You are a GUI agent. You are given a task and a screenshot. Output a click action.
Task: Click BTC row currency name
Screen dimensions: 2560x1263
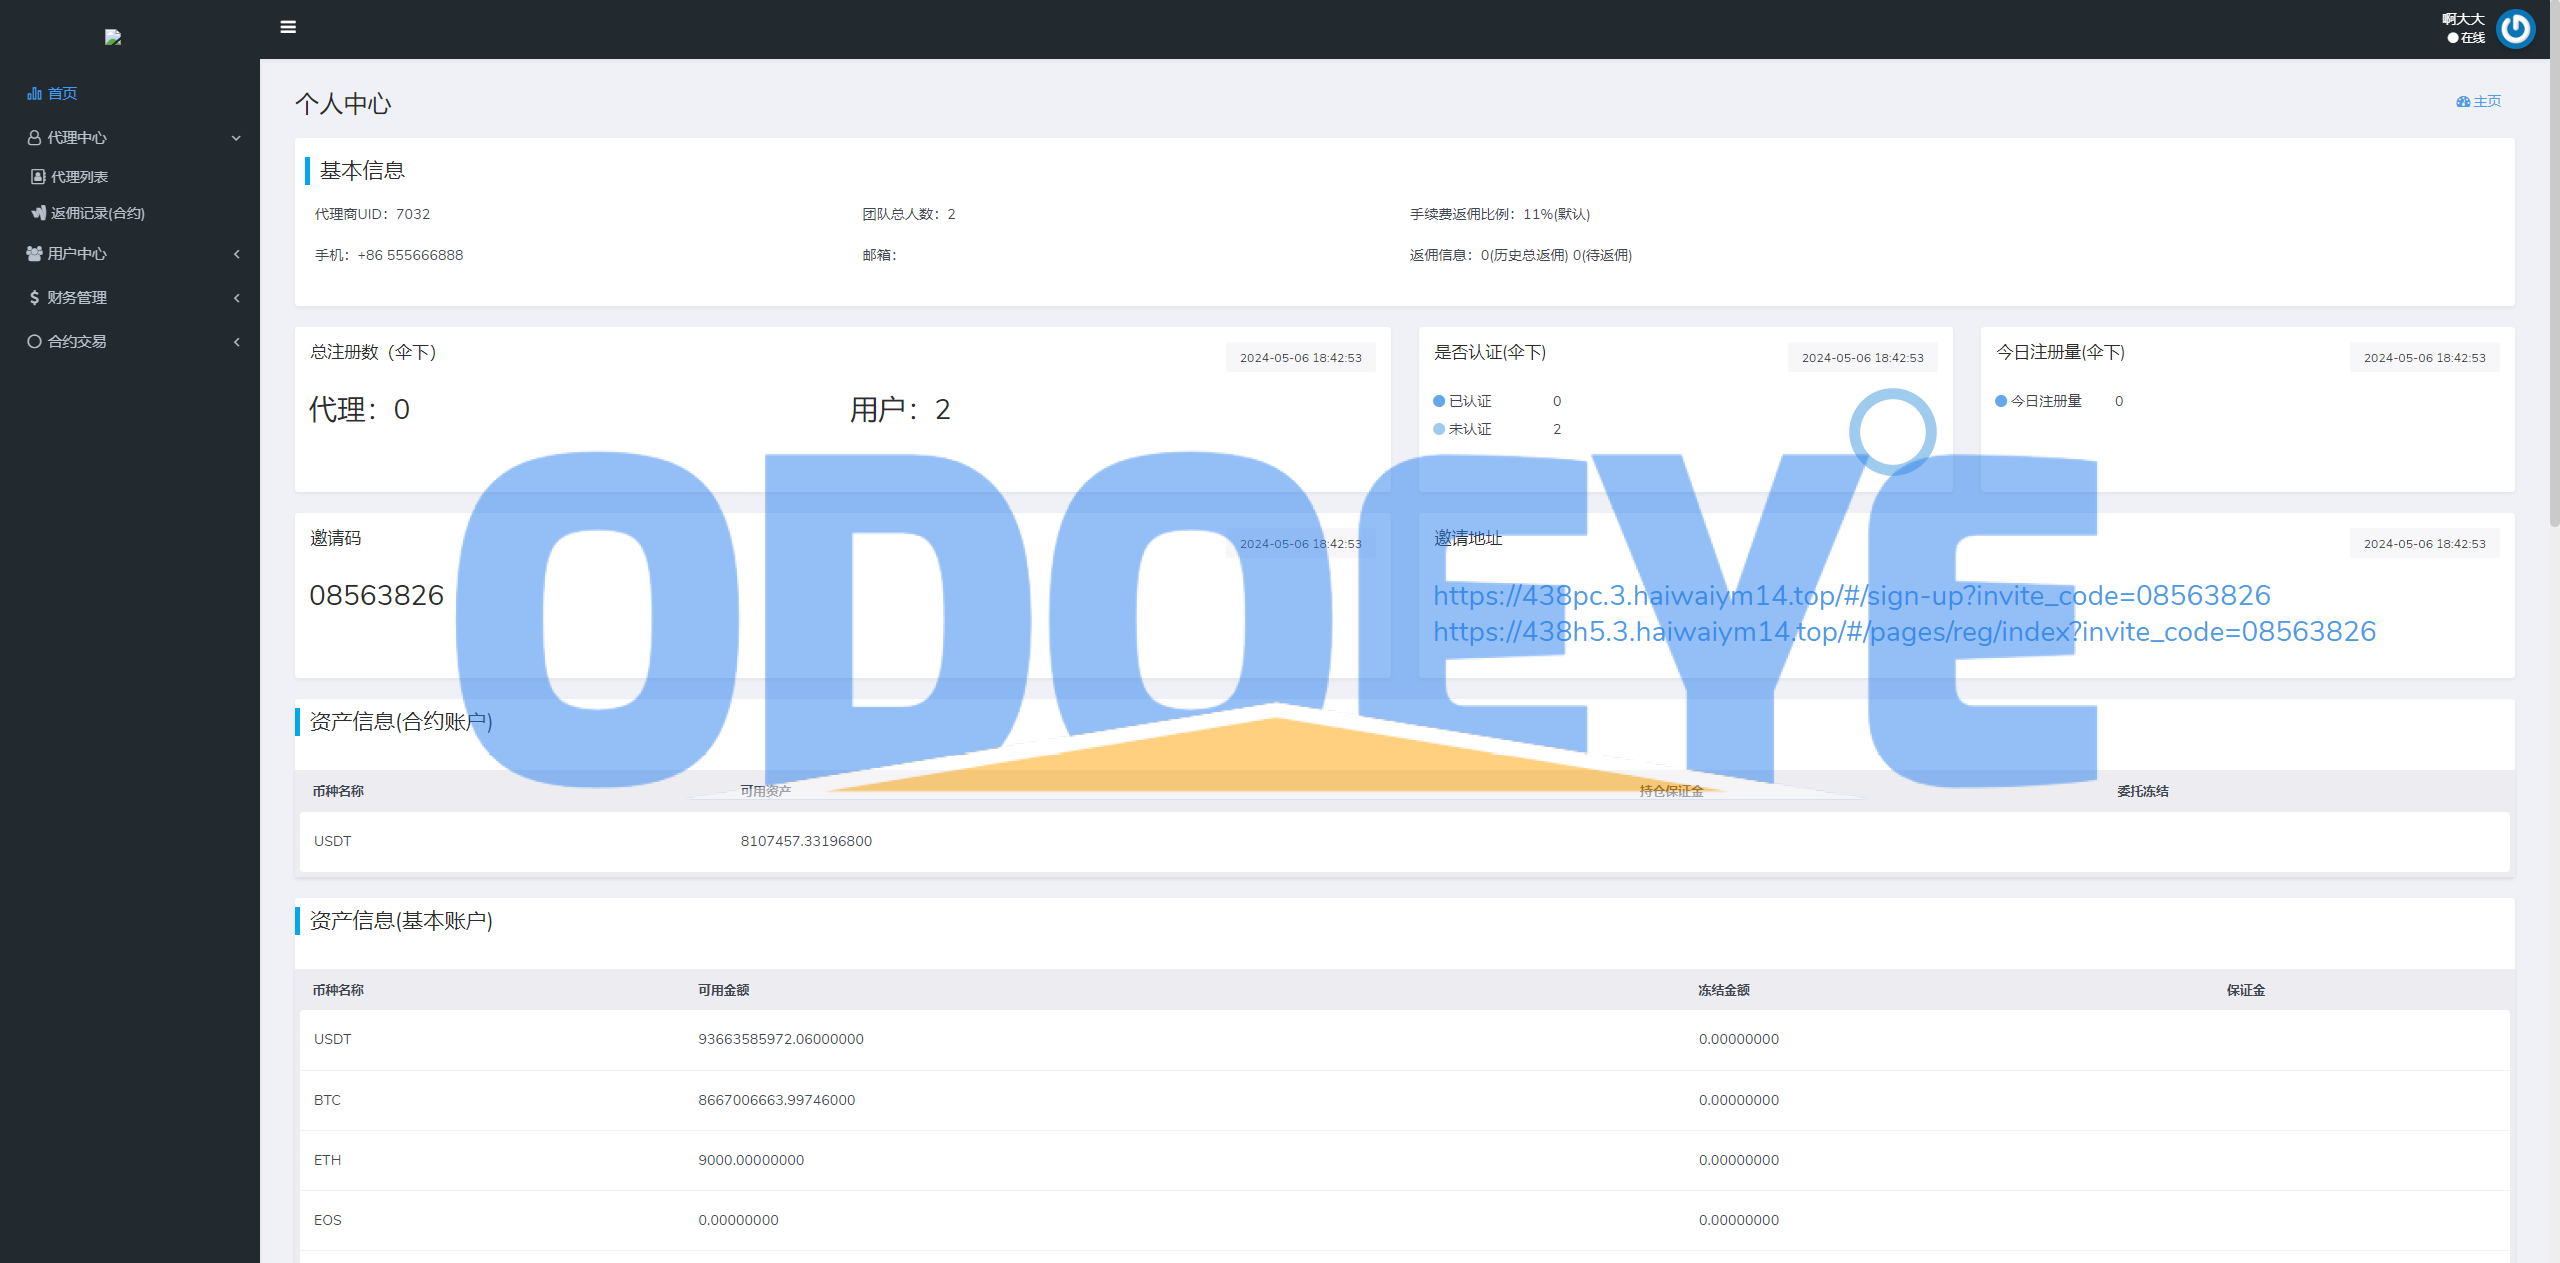coord(327,1100)
